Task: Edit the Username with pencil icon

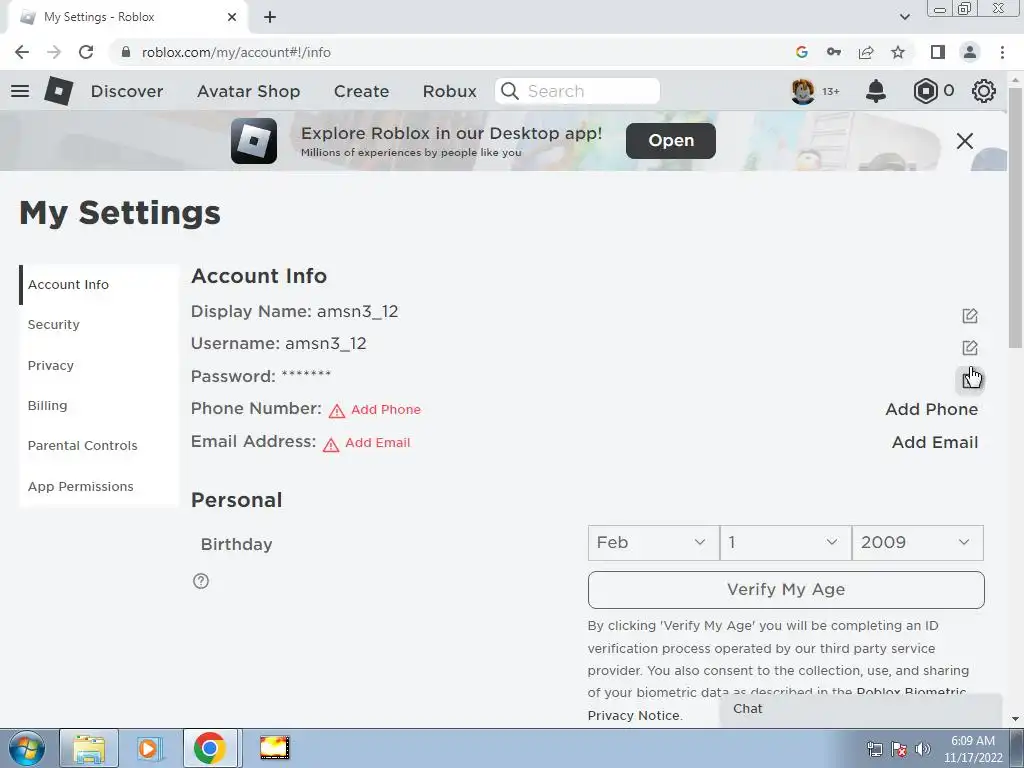Action: (970, 348)
